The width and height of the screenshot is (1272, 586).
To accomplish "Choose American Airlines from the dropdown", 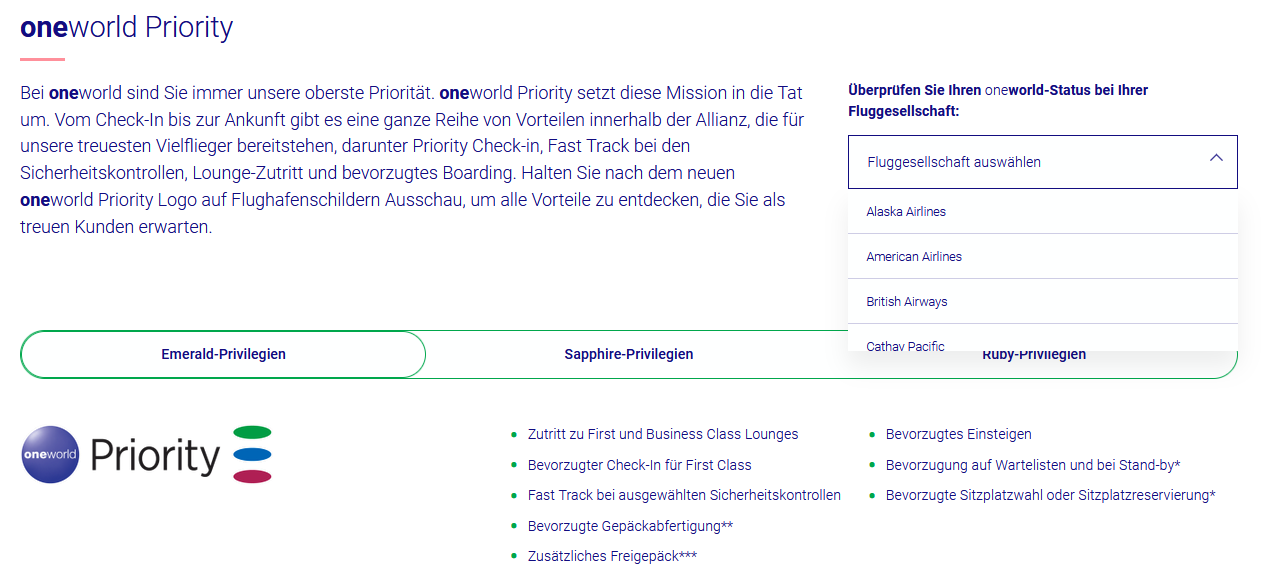I will pyautogui.click(x=914, y=256).
